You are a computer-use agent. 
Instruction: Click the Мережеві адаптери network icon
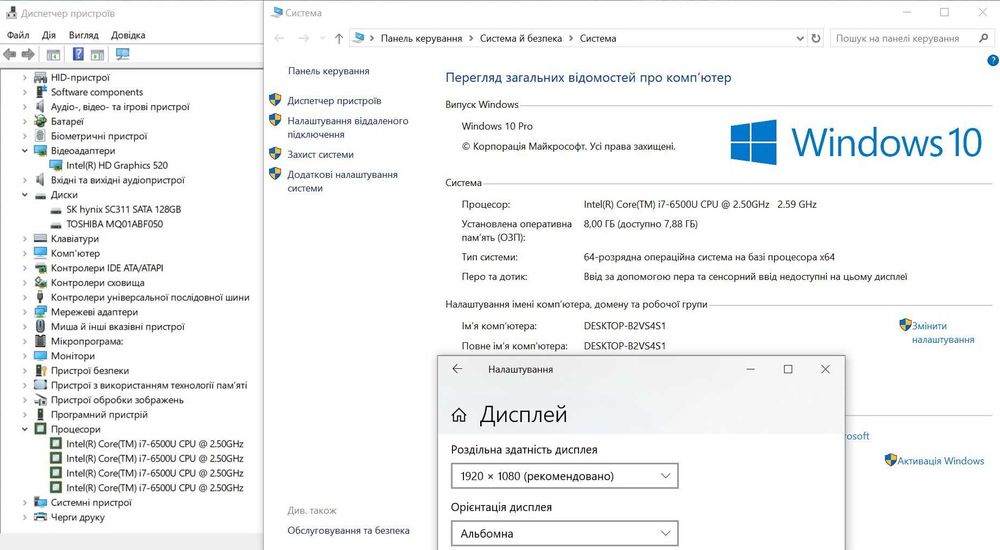tap(40, 312)
